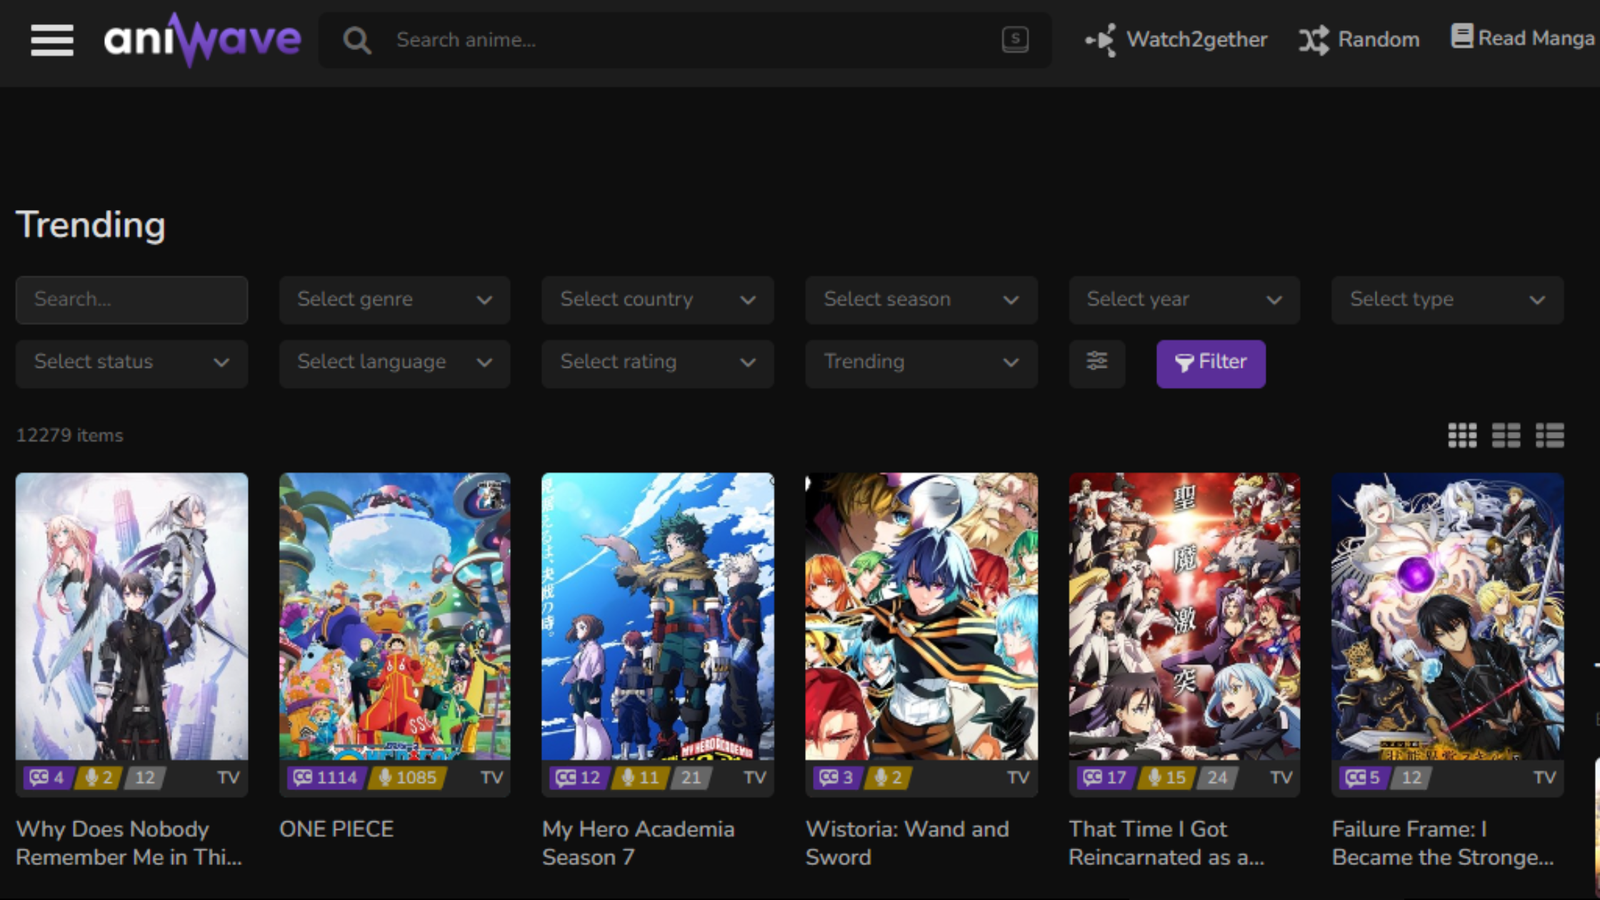Expand Select type dropdown
1600x900 pixels.
click(x=1447, y=300)
